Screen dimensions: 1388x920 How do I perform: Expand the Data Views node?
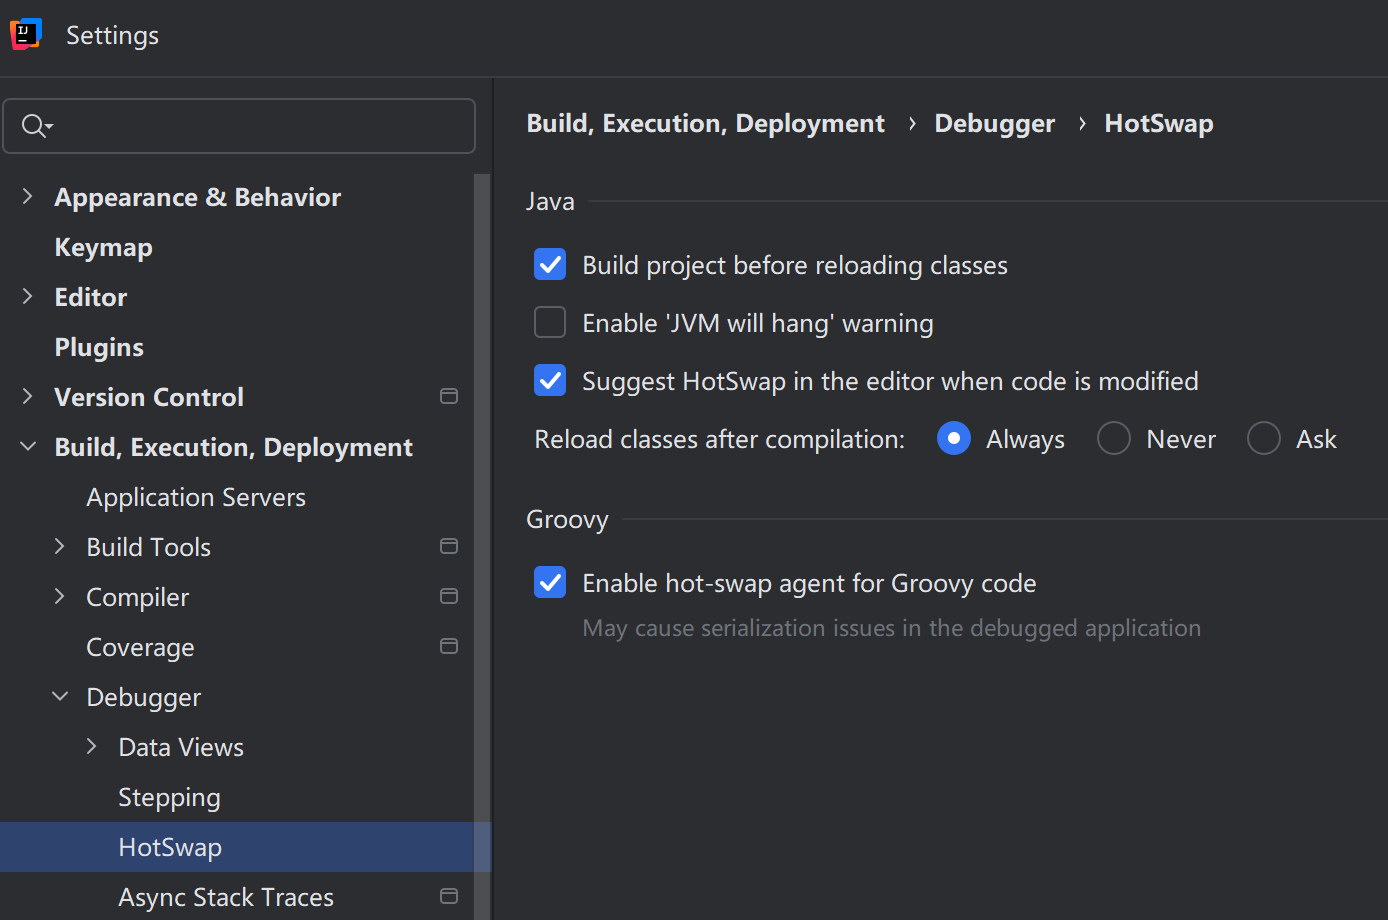point(92,747)
